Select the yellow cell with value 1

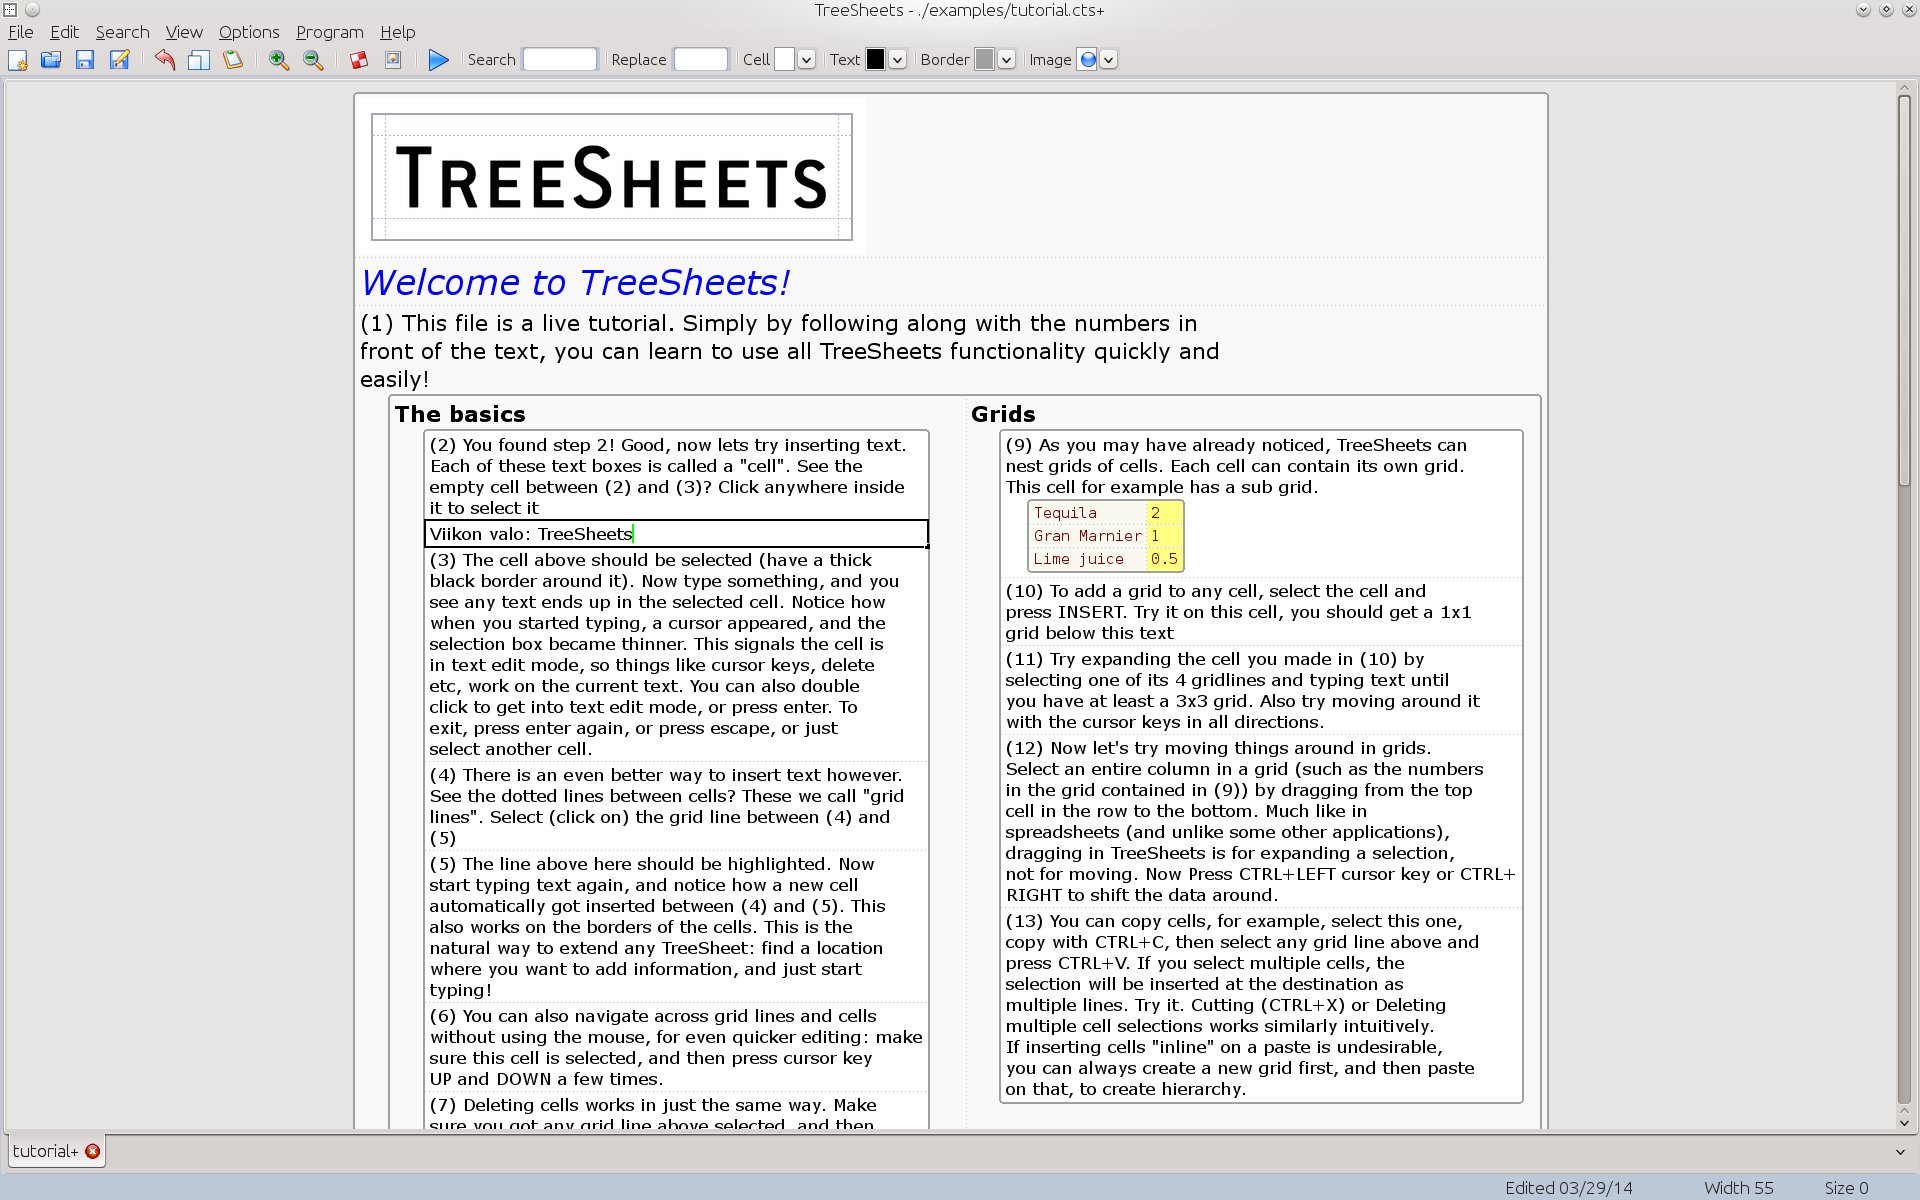pyautogui.click(x=1164, y=536)
